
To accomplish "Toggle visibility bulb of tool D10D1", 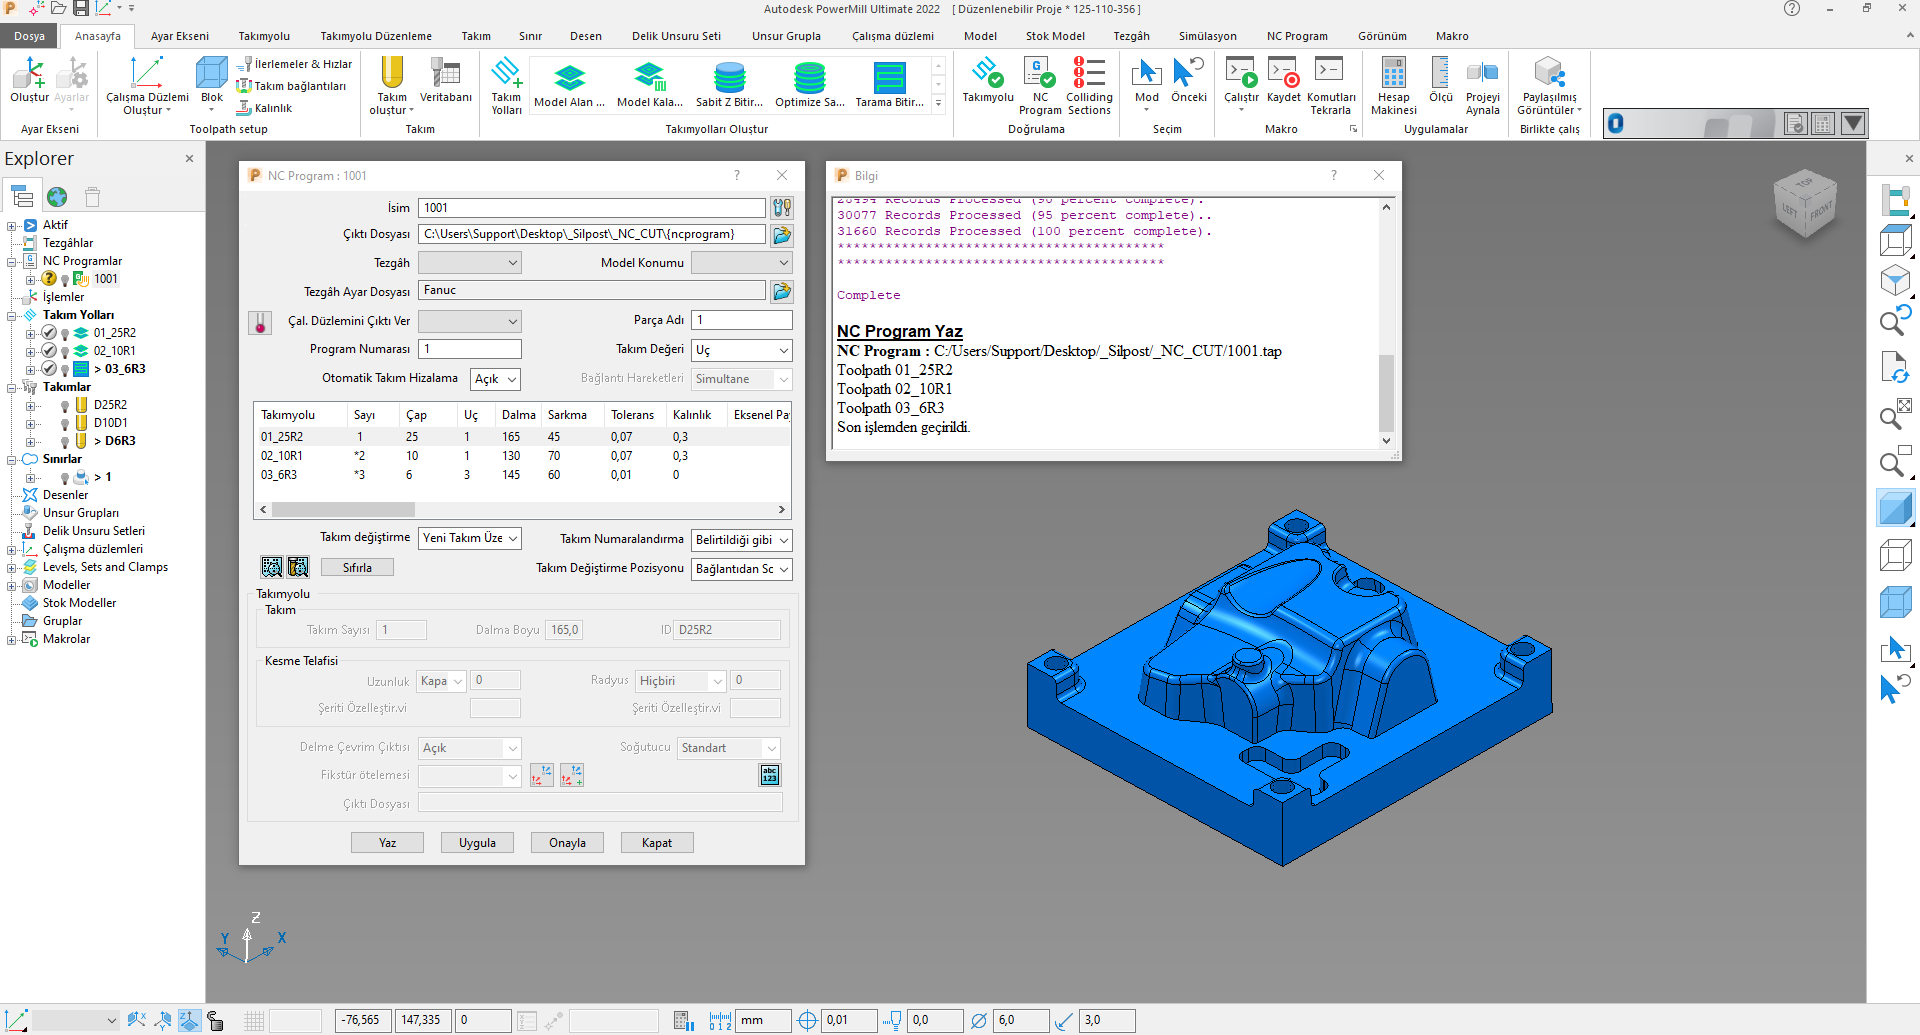I will [65, 424].
